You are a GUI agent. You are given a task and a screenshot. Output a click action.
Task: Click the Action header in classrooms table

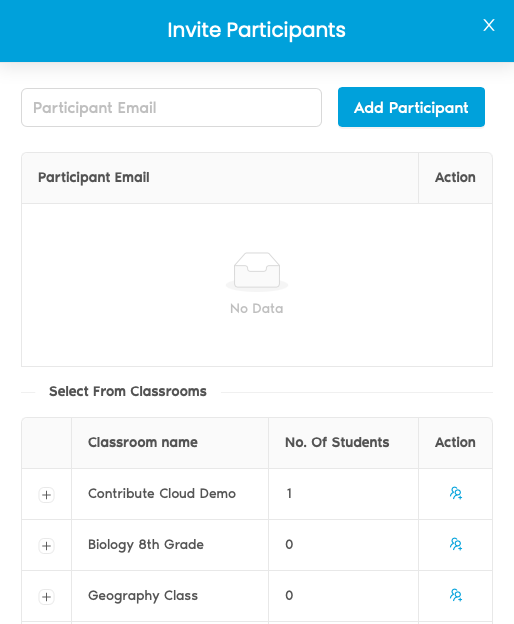455,443
